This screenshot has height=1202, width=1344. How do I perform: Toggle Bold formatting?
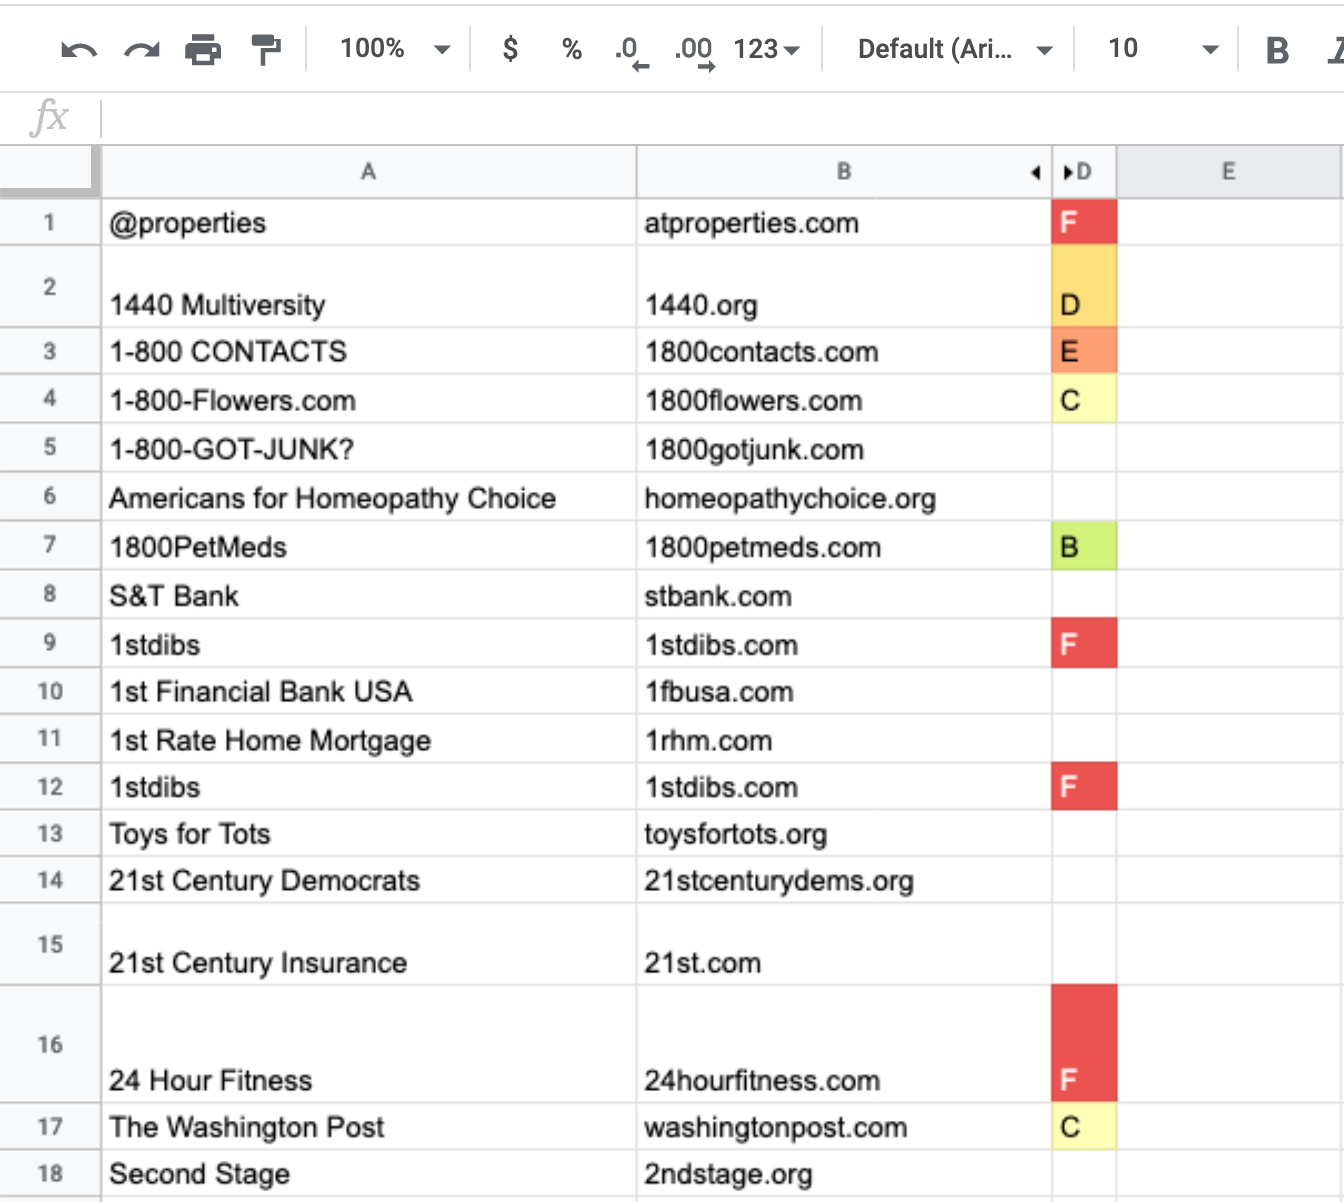coord(1277,50)
